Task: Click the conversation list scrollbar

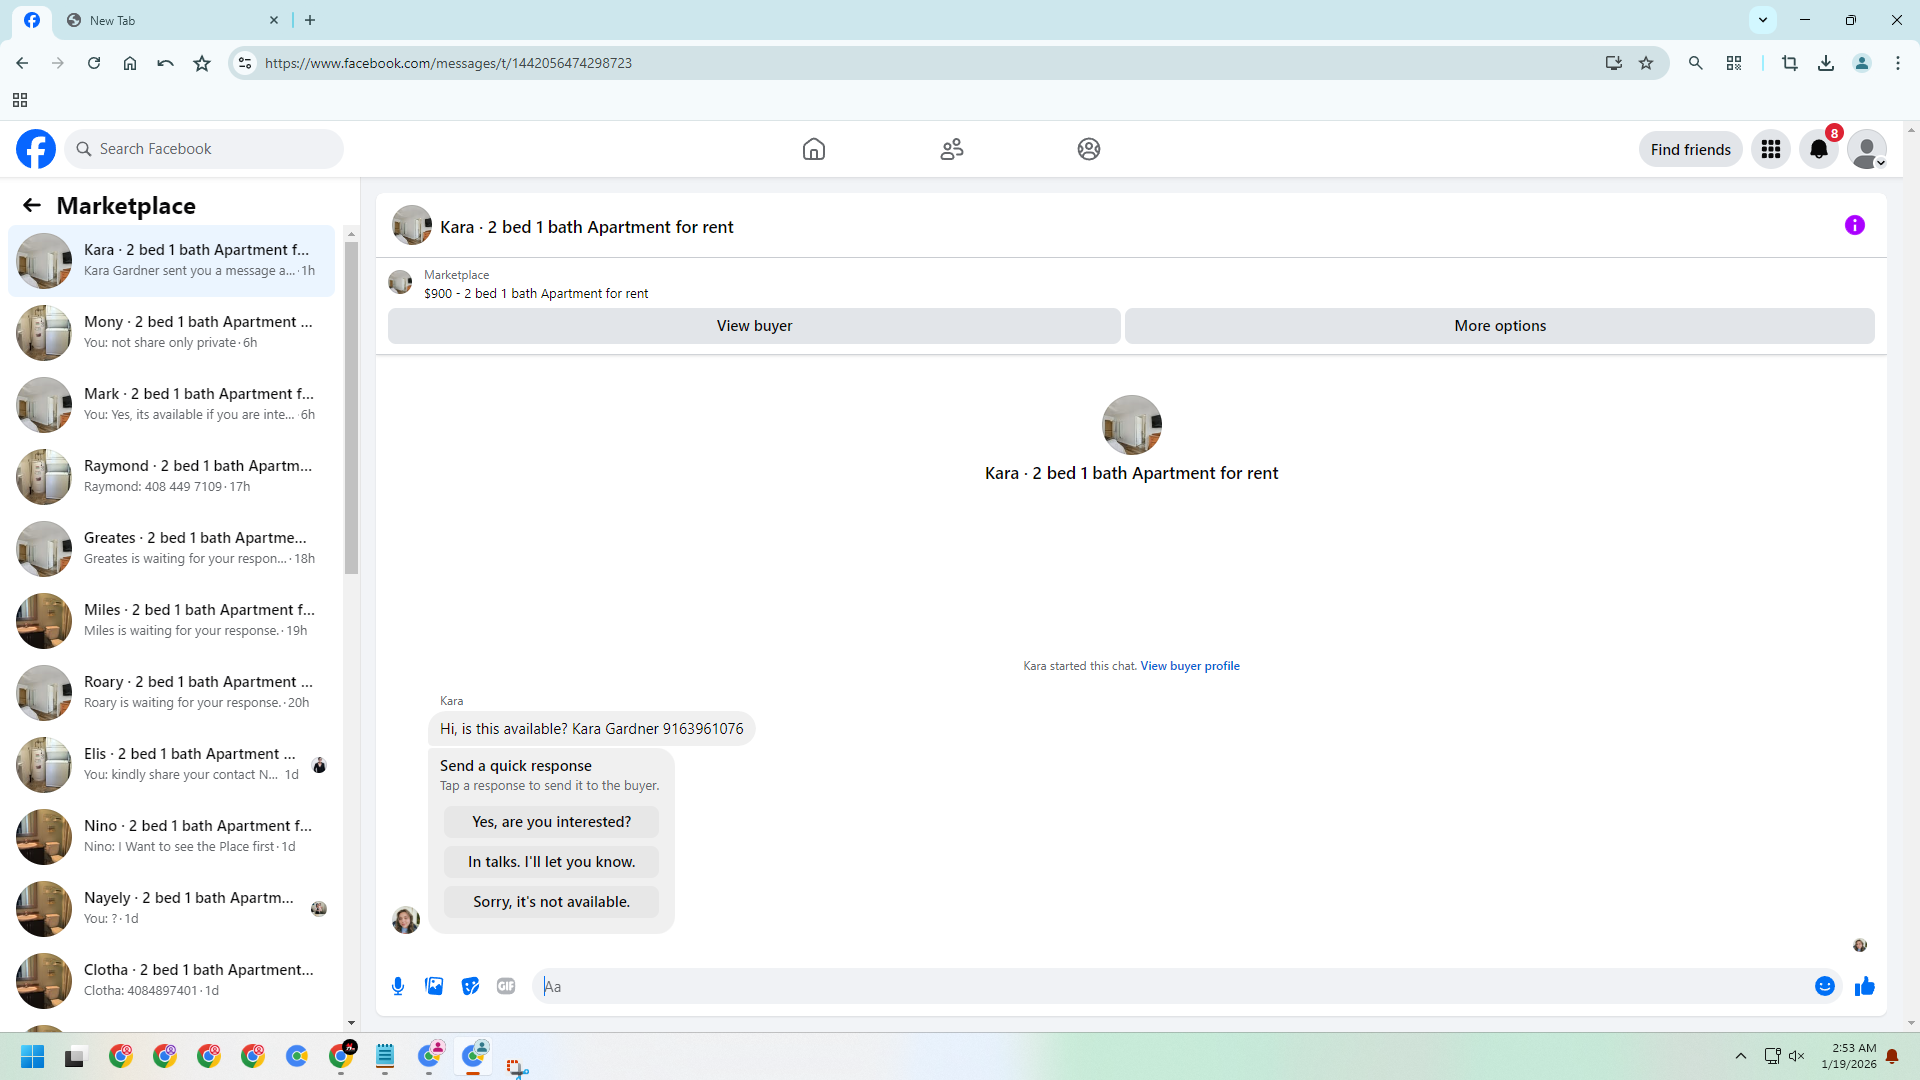Action: tap(351, 408)
